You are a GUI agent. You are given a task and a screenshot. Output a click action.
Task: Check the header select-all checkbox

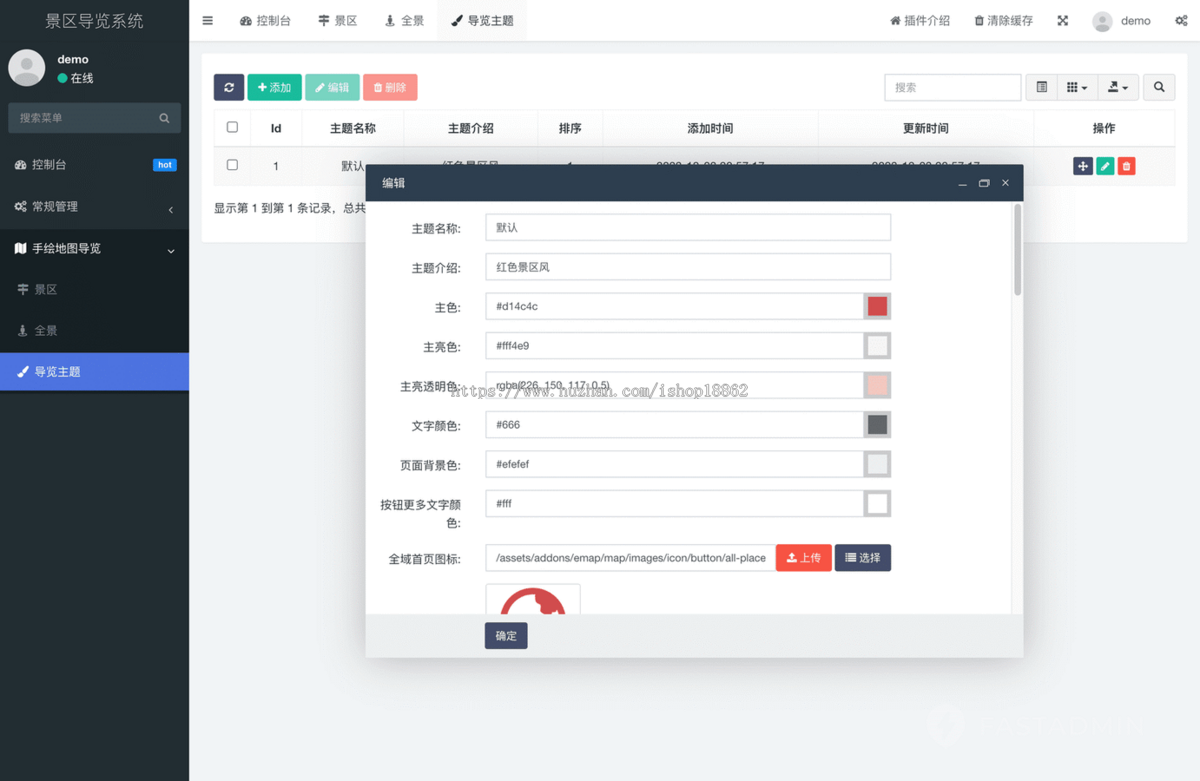coord(232,128)
